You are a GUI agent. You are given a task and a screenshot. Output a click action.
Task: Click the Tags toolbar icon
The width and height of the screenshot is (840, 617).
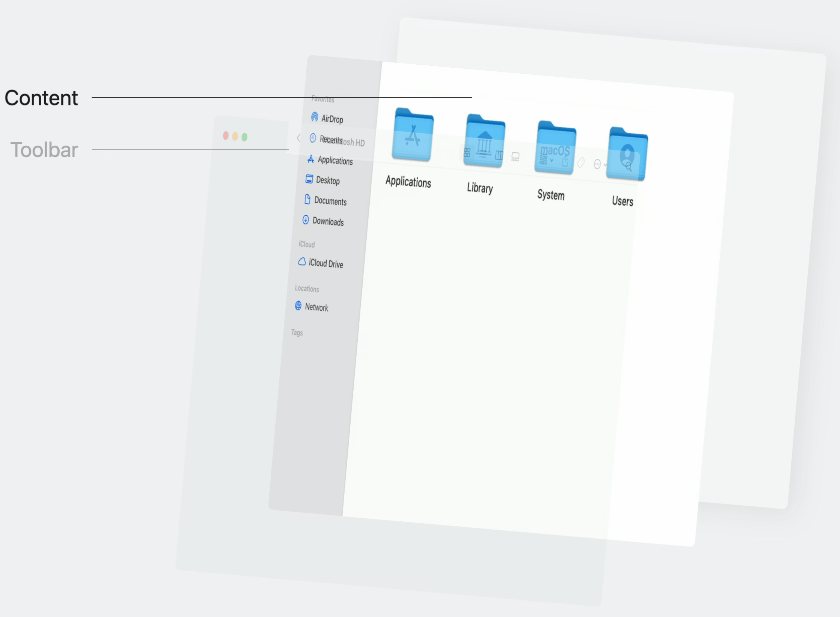(x=581, y=163)
